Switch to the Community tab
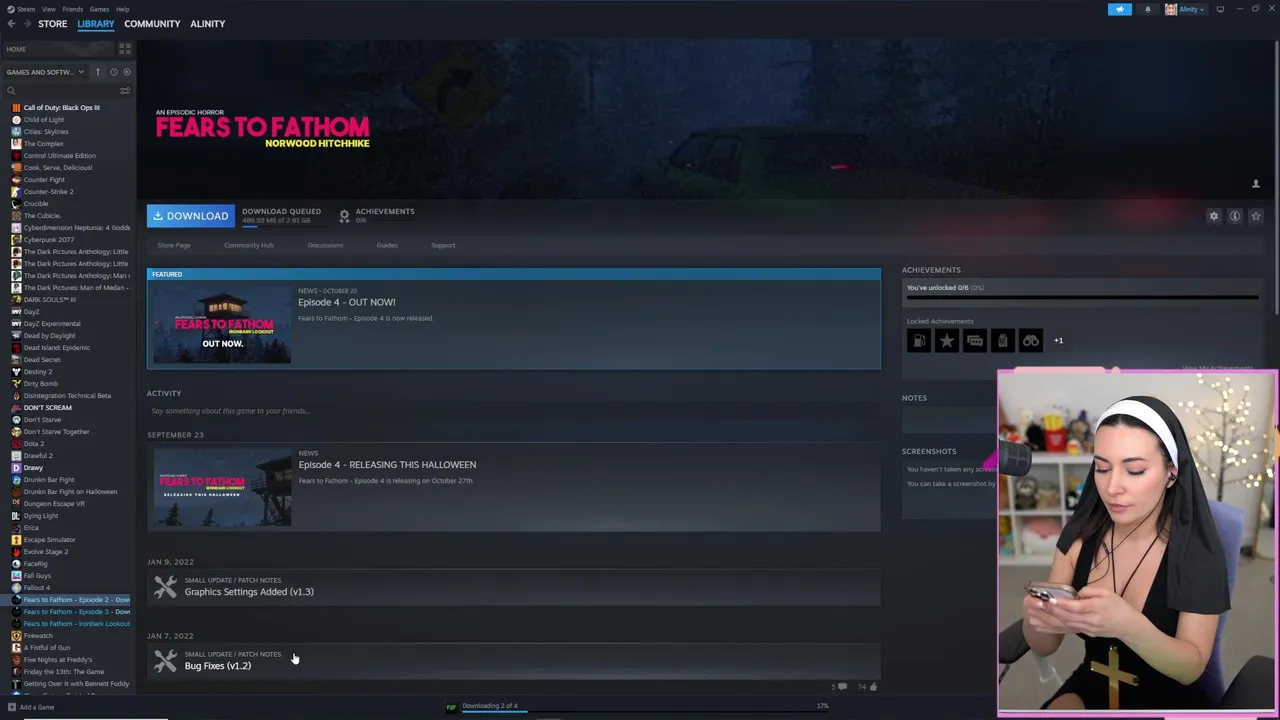Screen dimensions: 1280x720 pos(152,24)
